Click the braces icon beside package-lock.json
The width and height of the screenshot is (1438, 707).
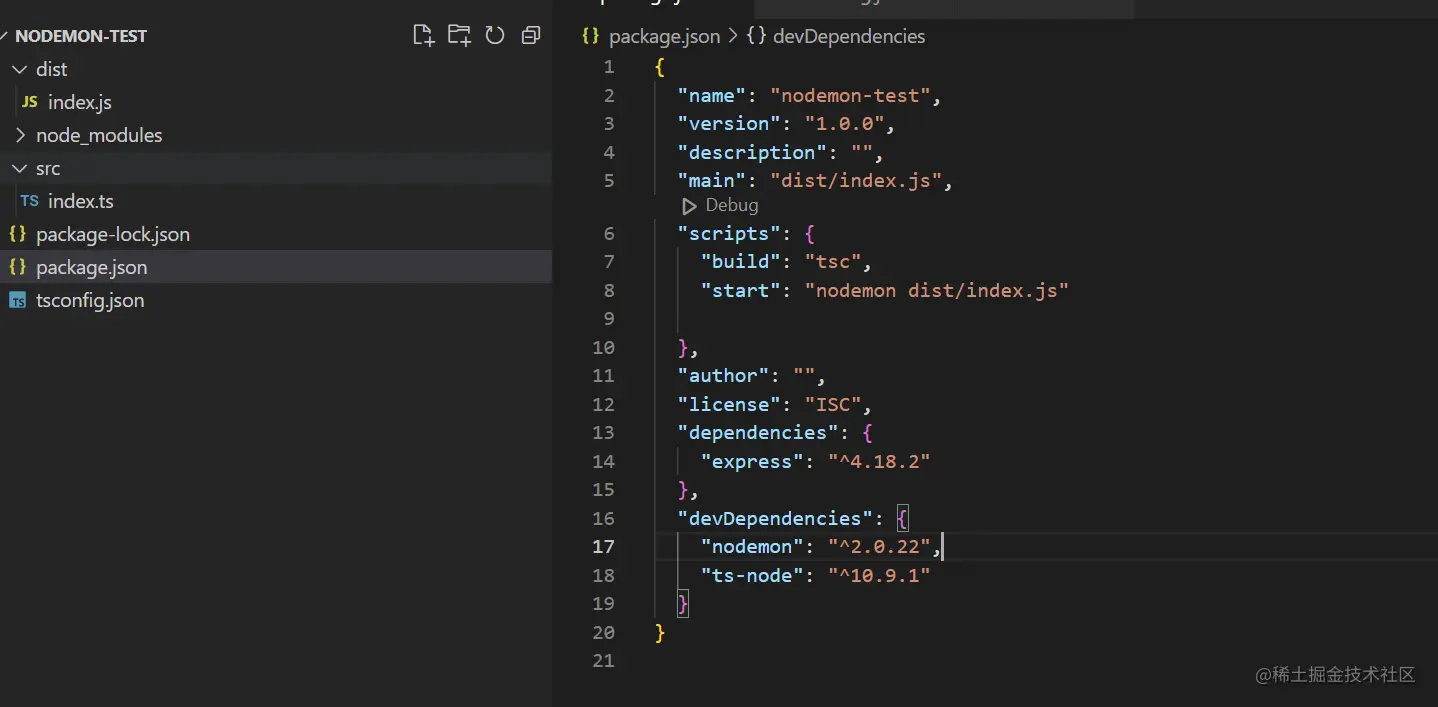coord(17,234)
